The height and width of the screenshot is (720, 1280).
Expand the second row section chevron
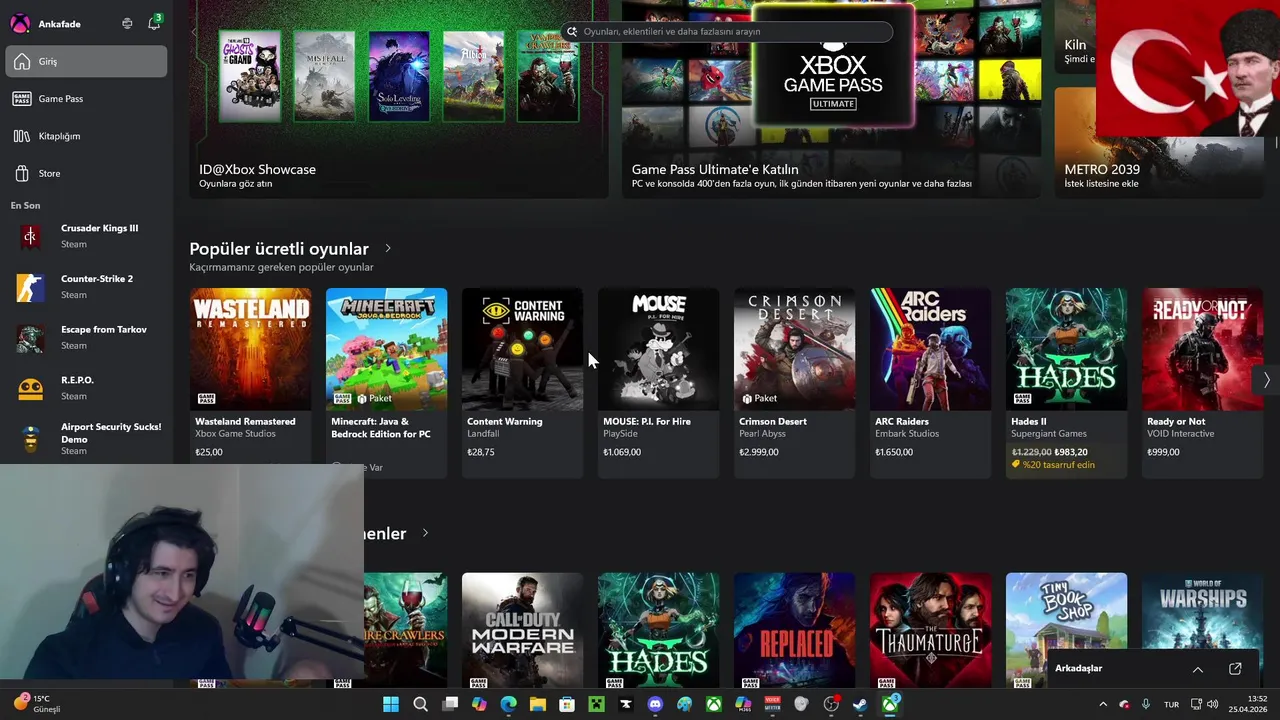(425, 533)
